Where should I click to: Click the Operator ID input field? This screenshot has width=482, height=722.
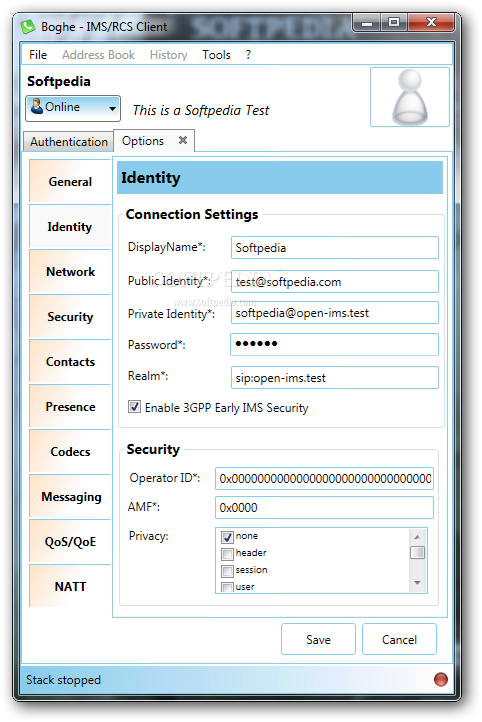(324, 478)
